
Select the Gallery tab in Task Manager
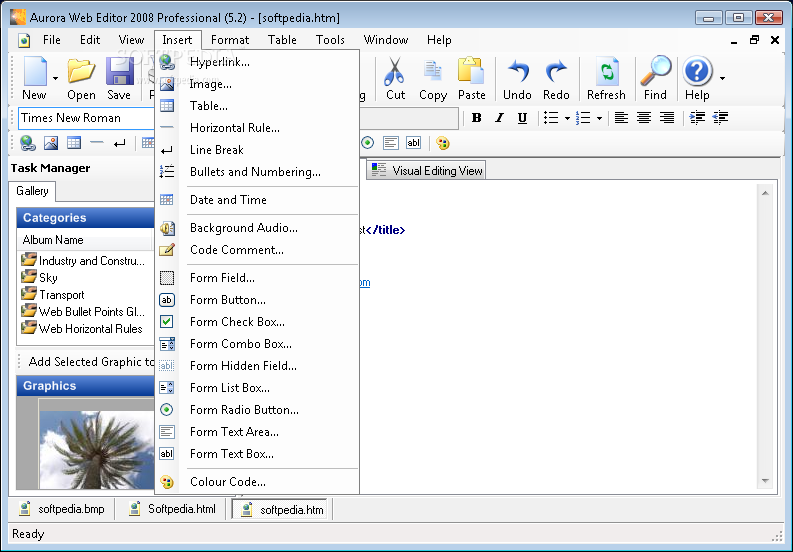point(32,191)
